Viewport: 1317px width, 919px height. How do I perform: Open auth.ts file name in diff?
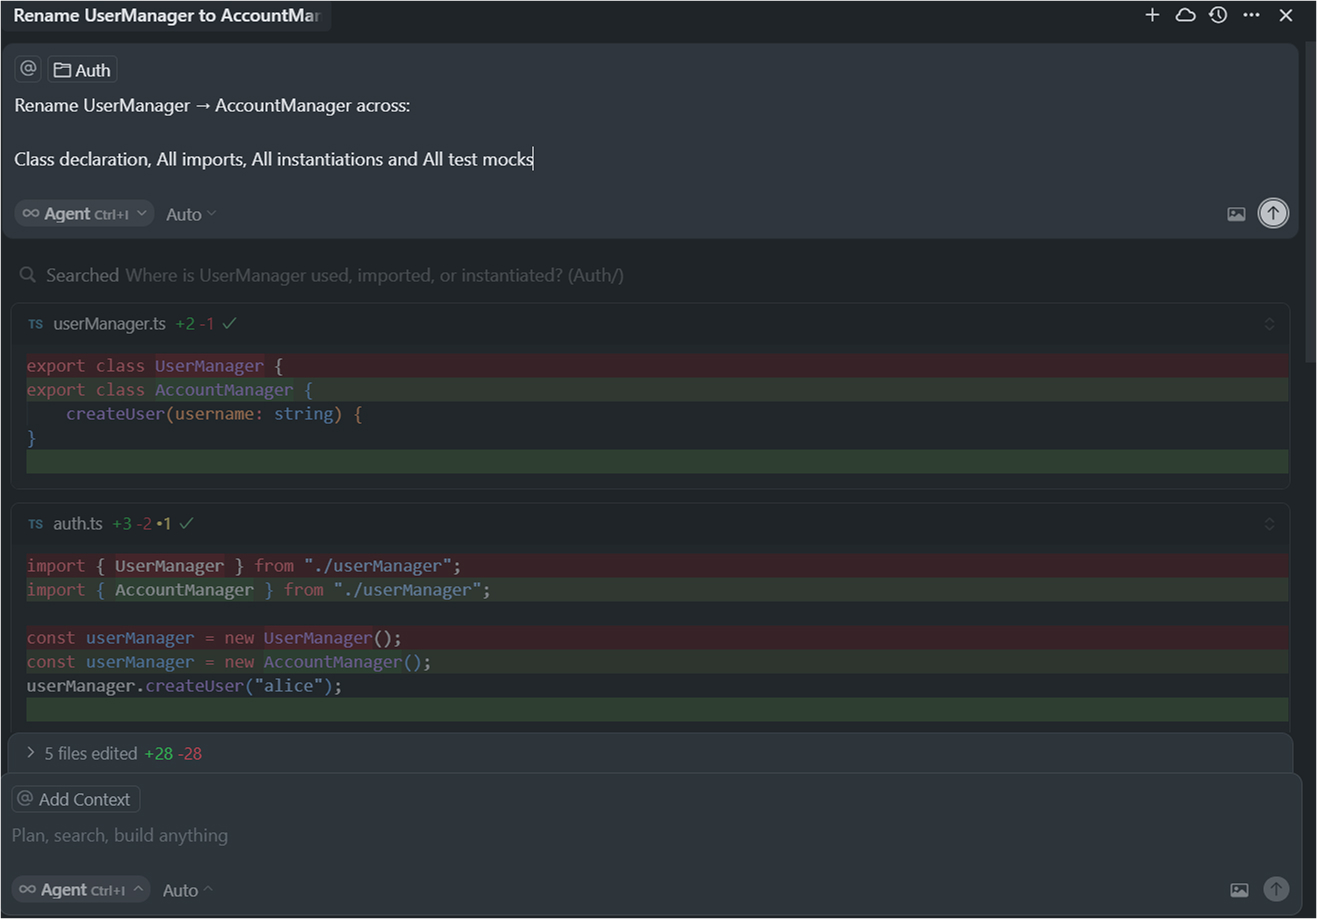(x=78, y=524)
